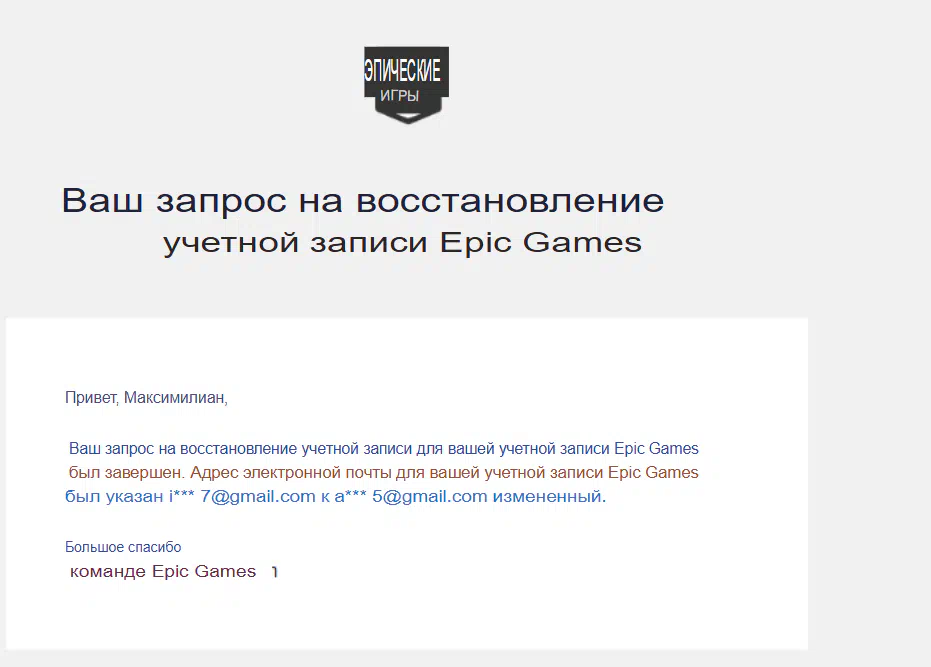Click the line starting 'Ваш запрос на восстановление учетной'
The width and height of the screenshot is (931, 667).
(384, 448)
